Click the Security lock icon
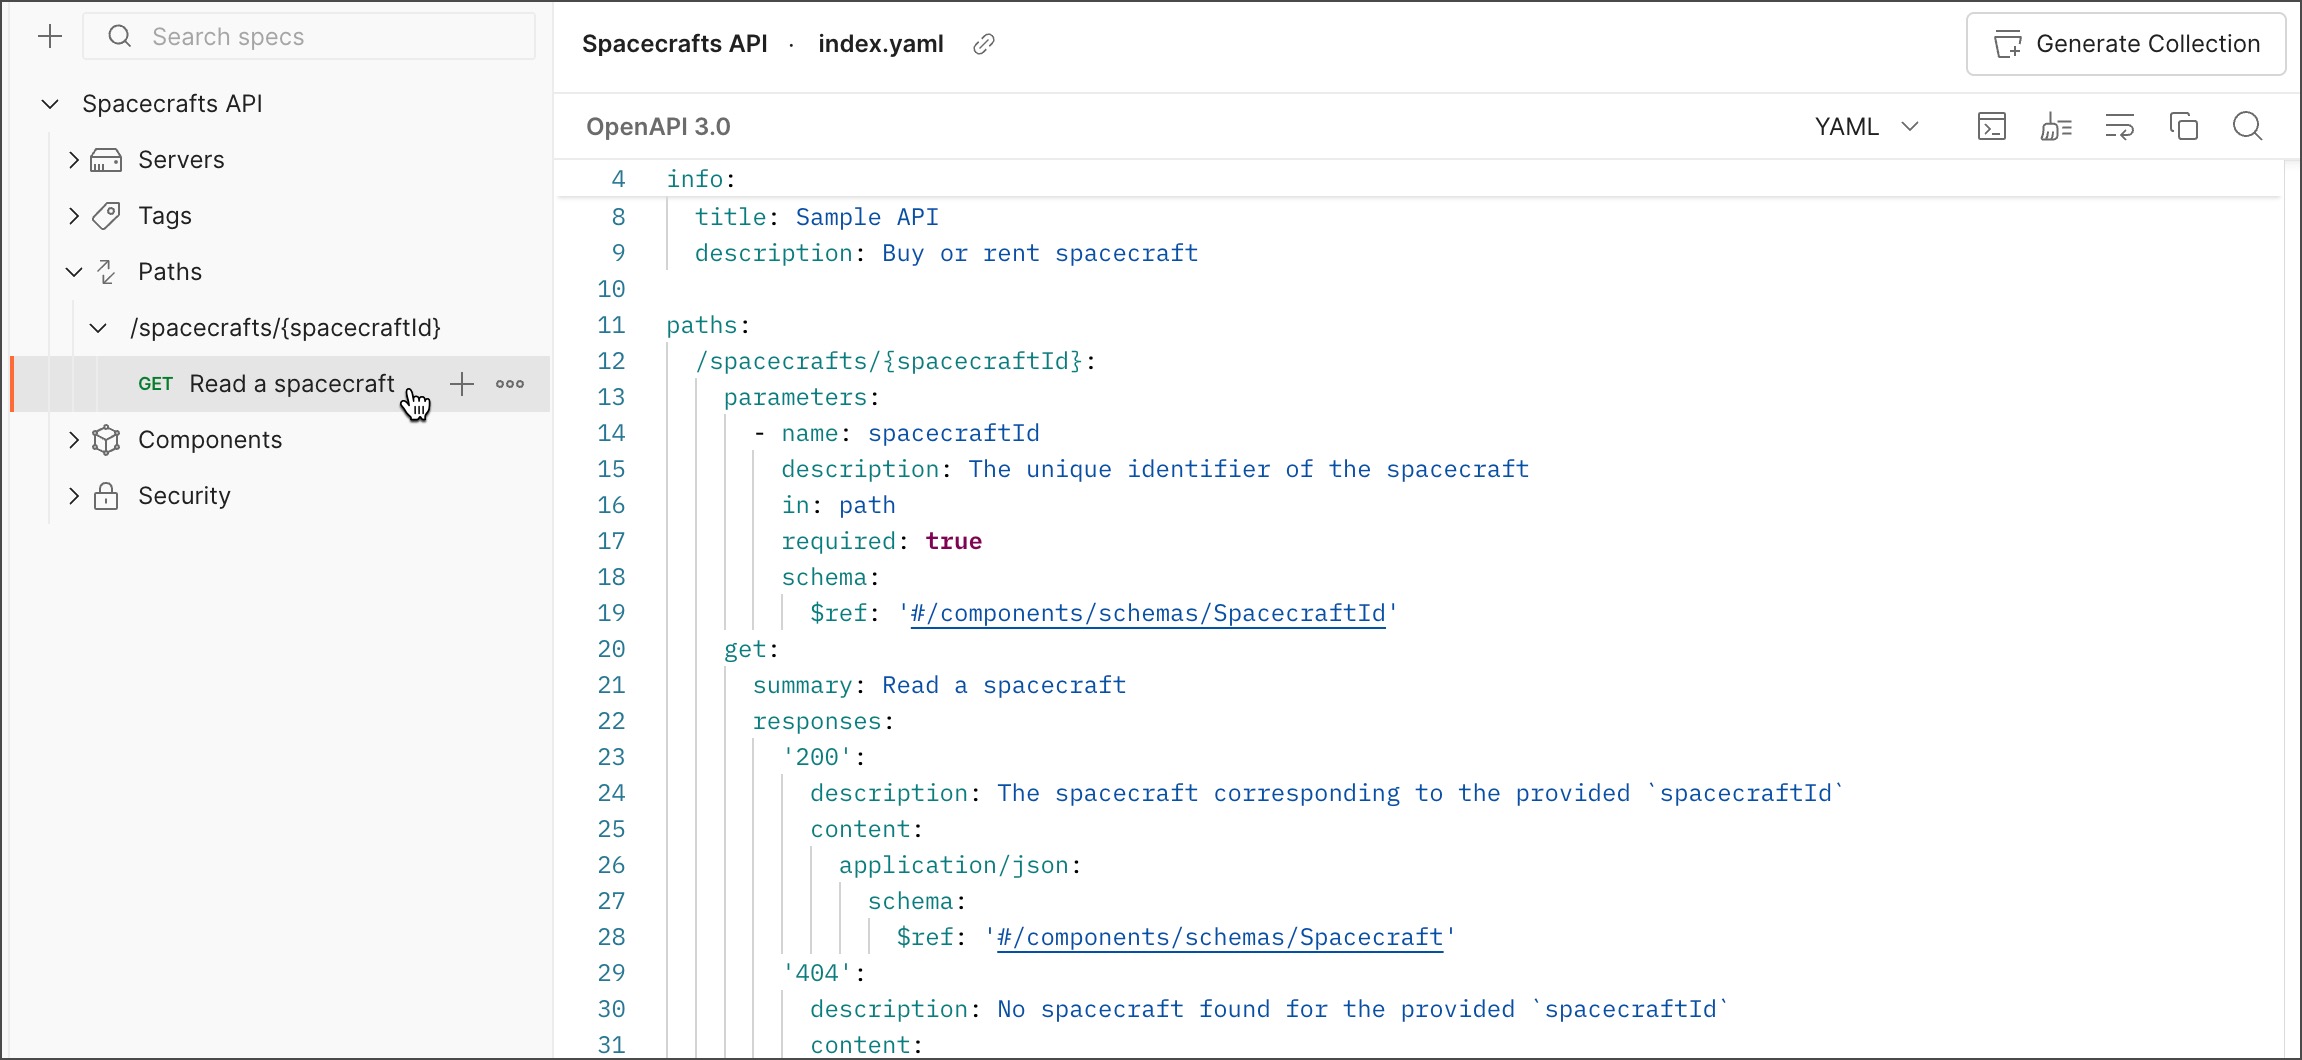The width and height of the screenshot is (2302, 1060). pyautogui.click(x=106, y=495)
